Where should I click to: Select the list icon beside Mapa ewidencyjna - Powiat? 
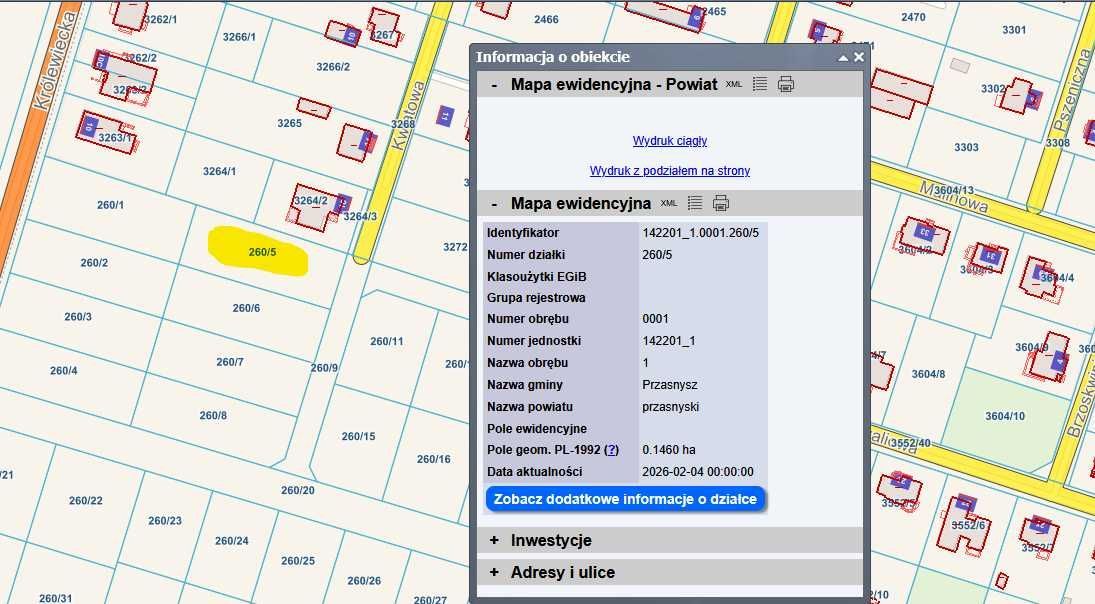[760, 83]
